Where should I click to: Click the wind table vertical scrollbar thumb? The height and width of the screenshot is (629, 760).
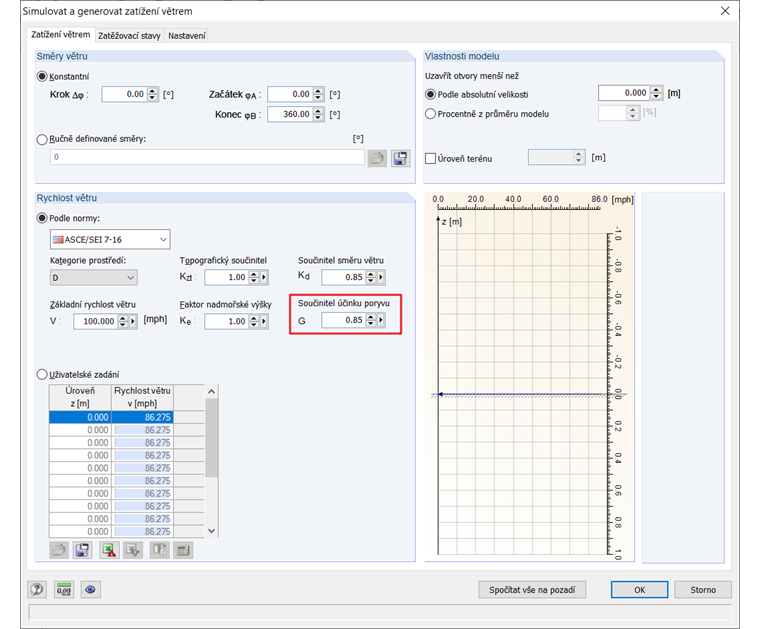(x=211, y=438)
